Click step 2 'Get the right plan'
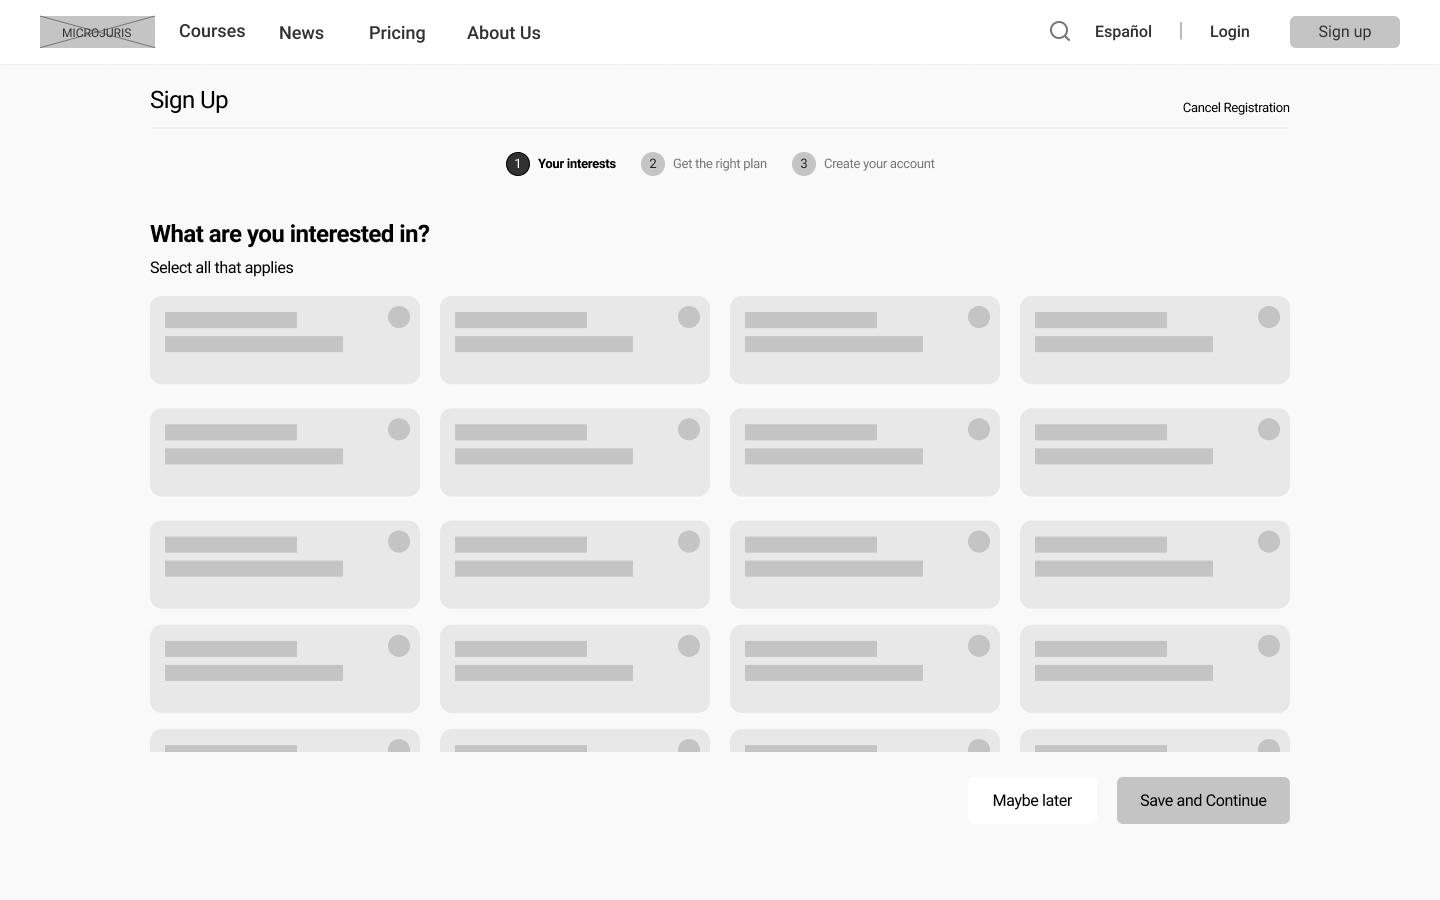1440x900 pixels. point(704,163)
